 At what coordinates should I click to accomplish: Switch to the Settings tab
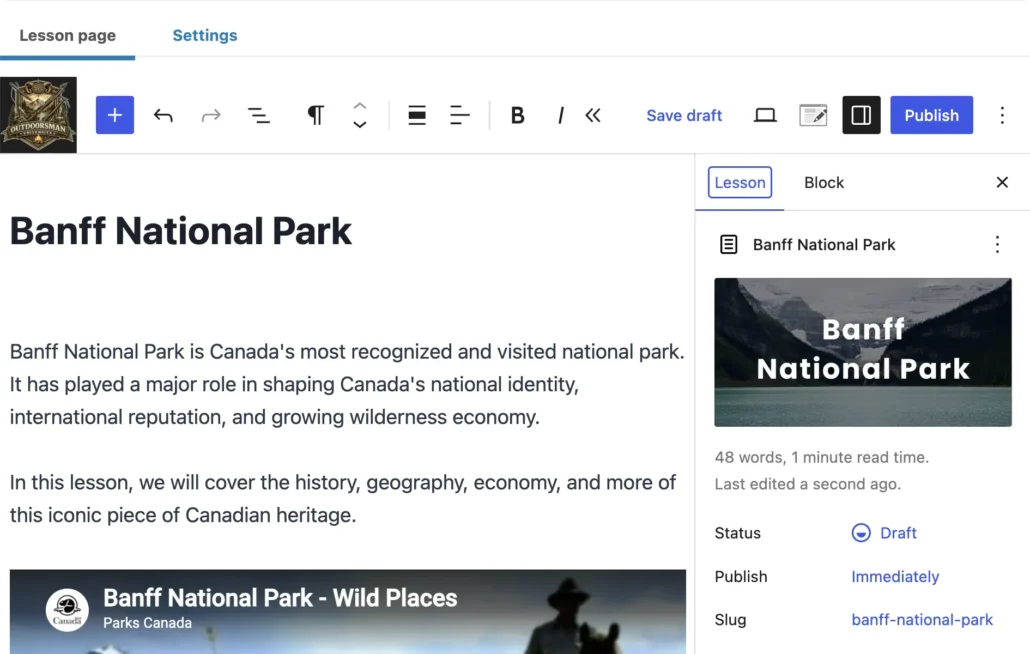click(205, 35)
